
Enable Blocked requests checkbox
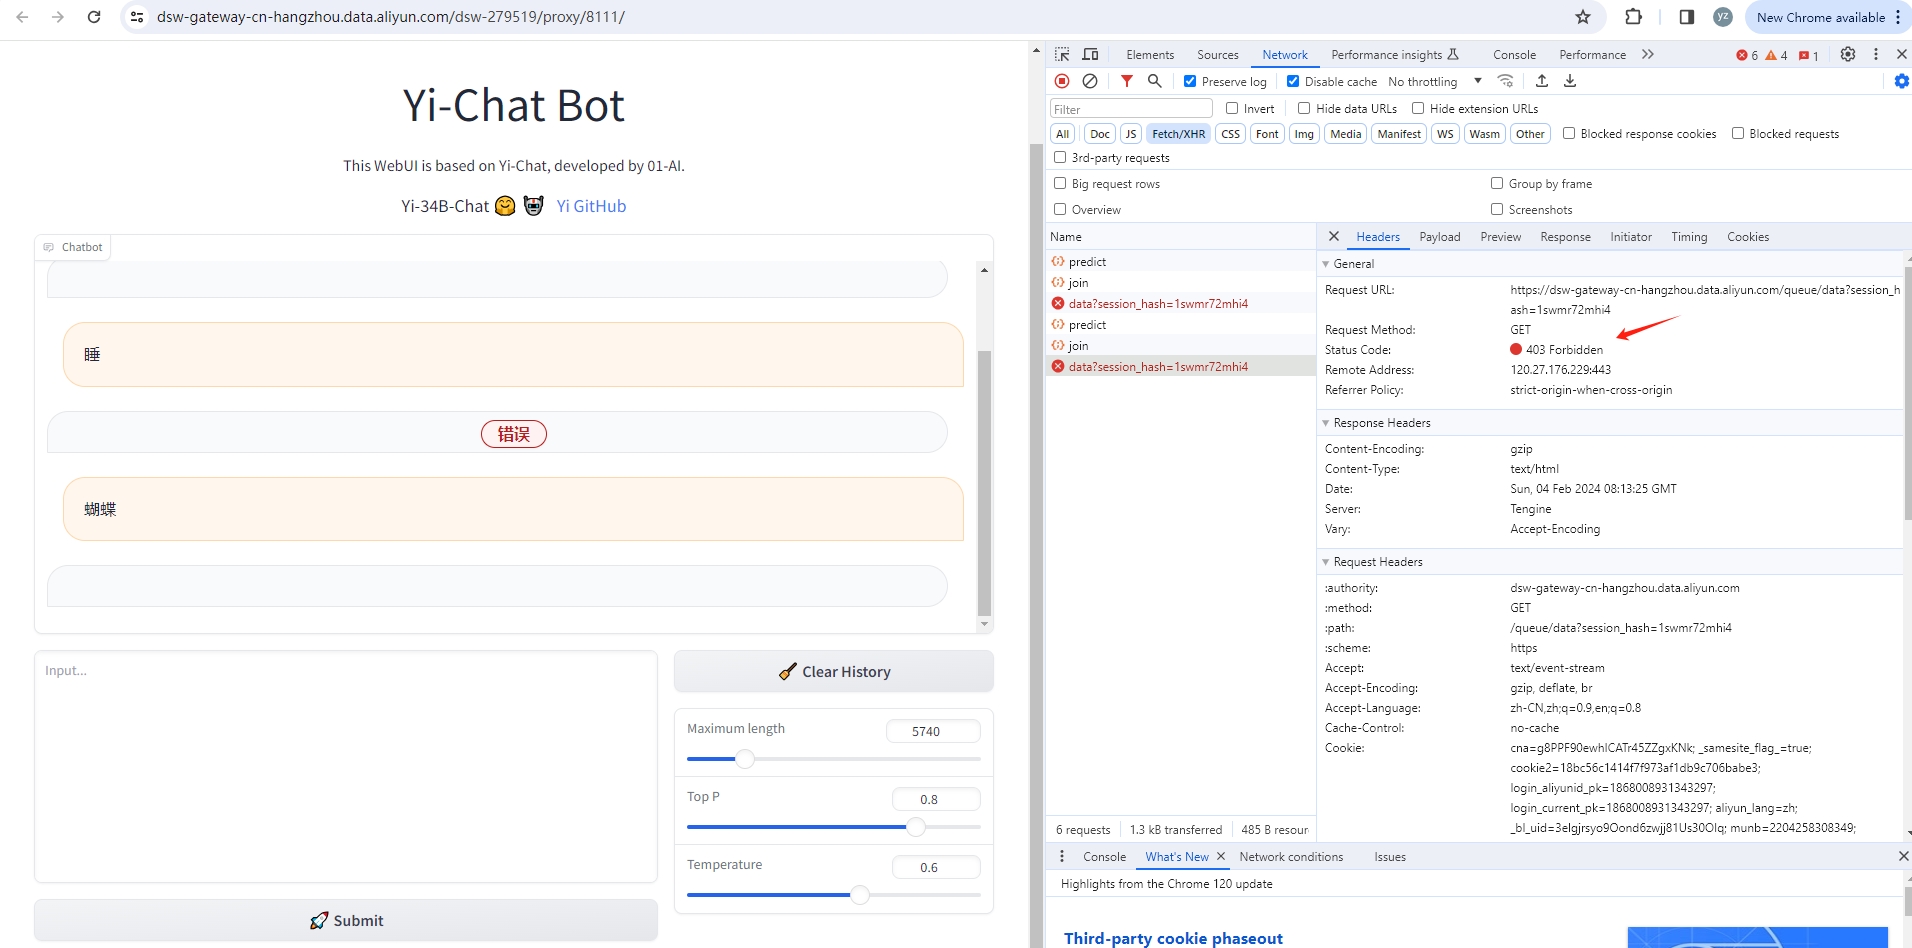(1738, 133)
